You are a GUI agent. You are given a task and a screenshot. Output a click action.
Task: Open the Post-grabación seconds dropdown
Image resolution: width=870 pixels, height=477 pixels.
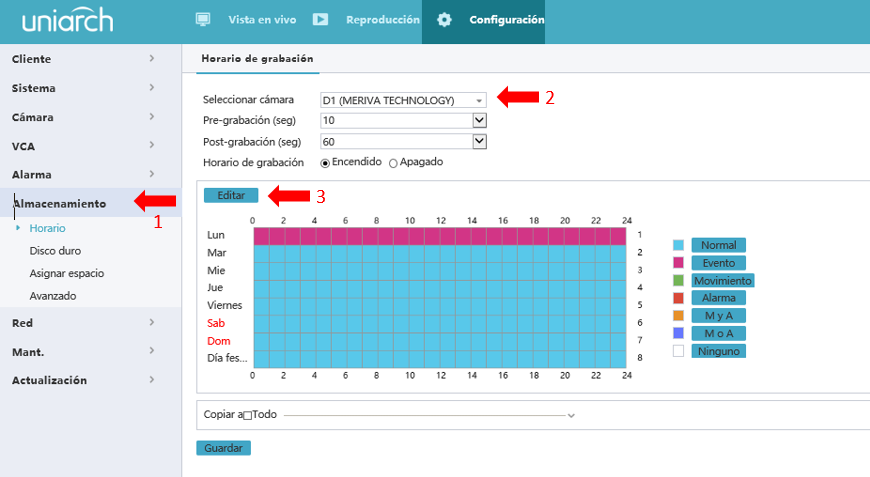[x=479, y=141]
